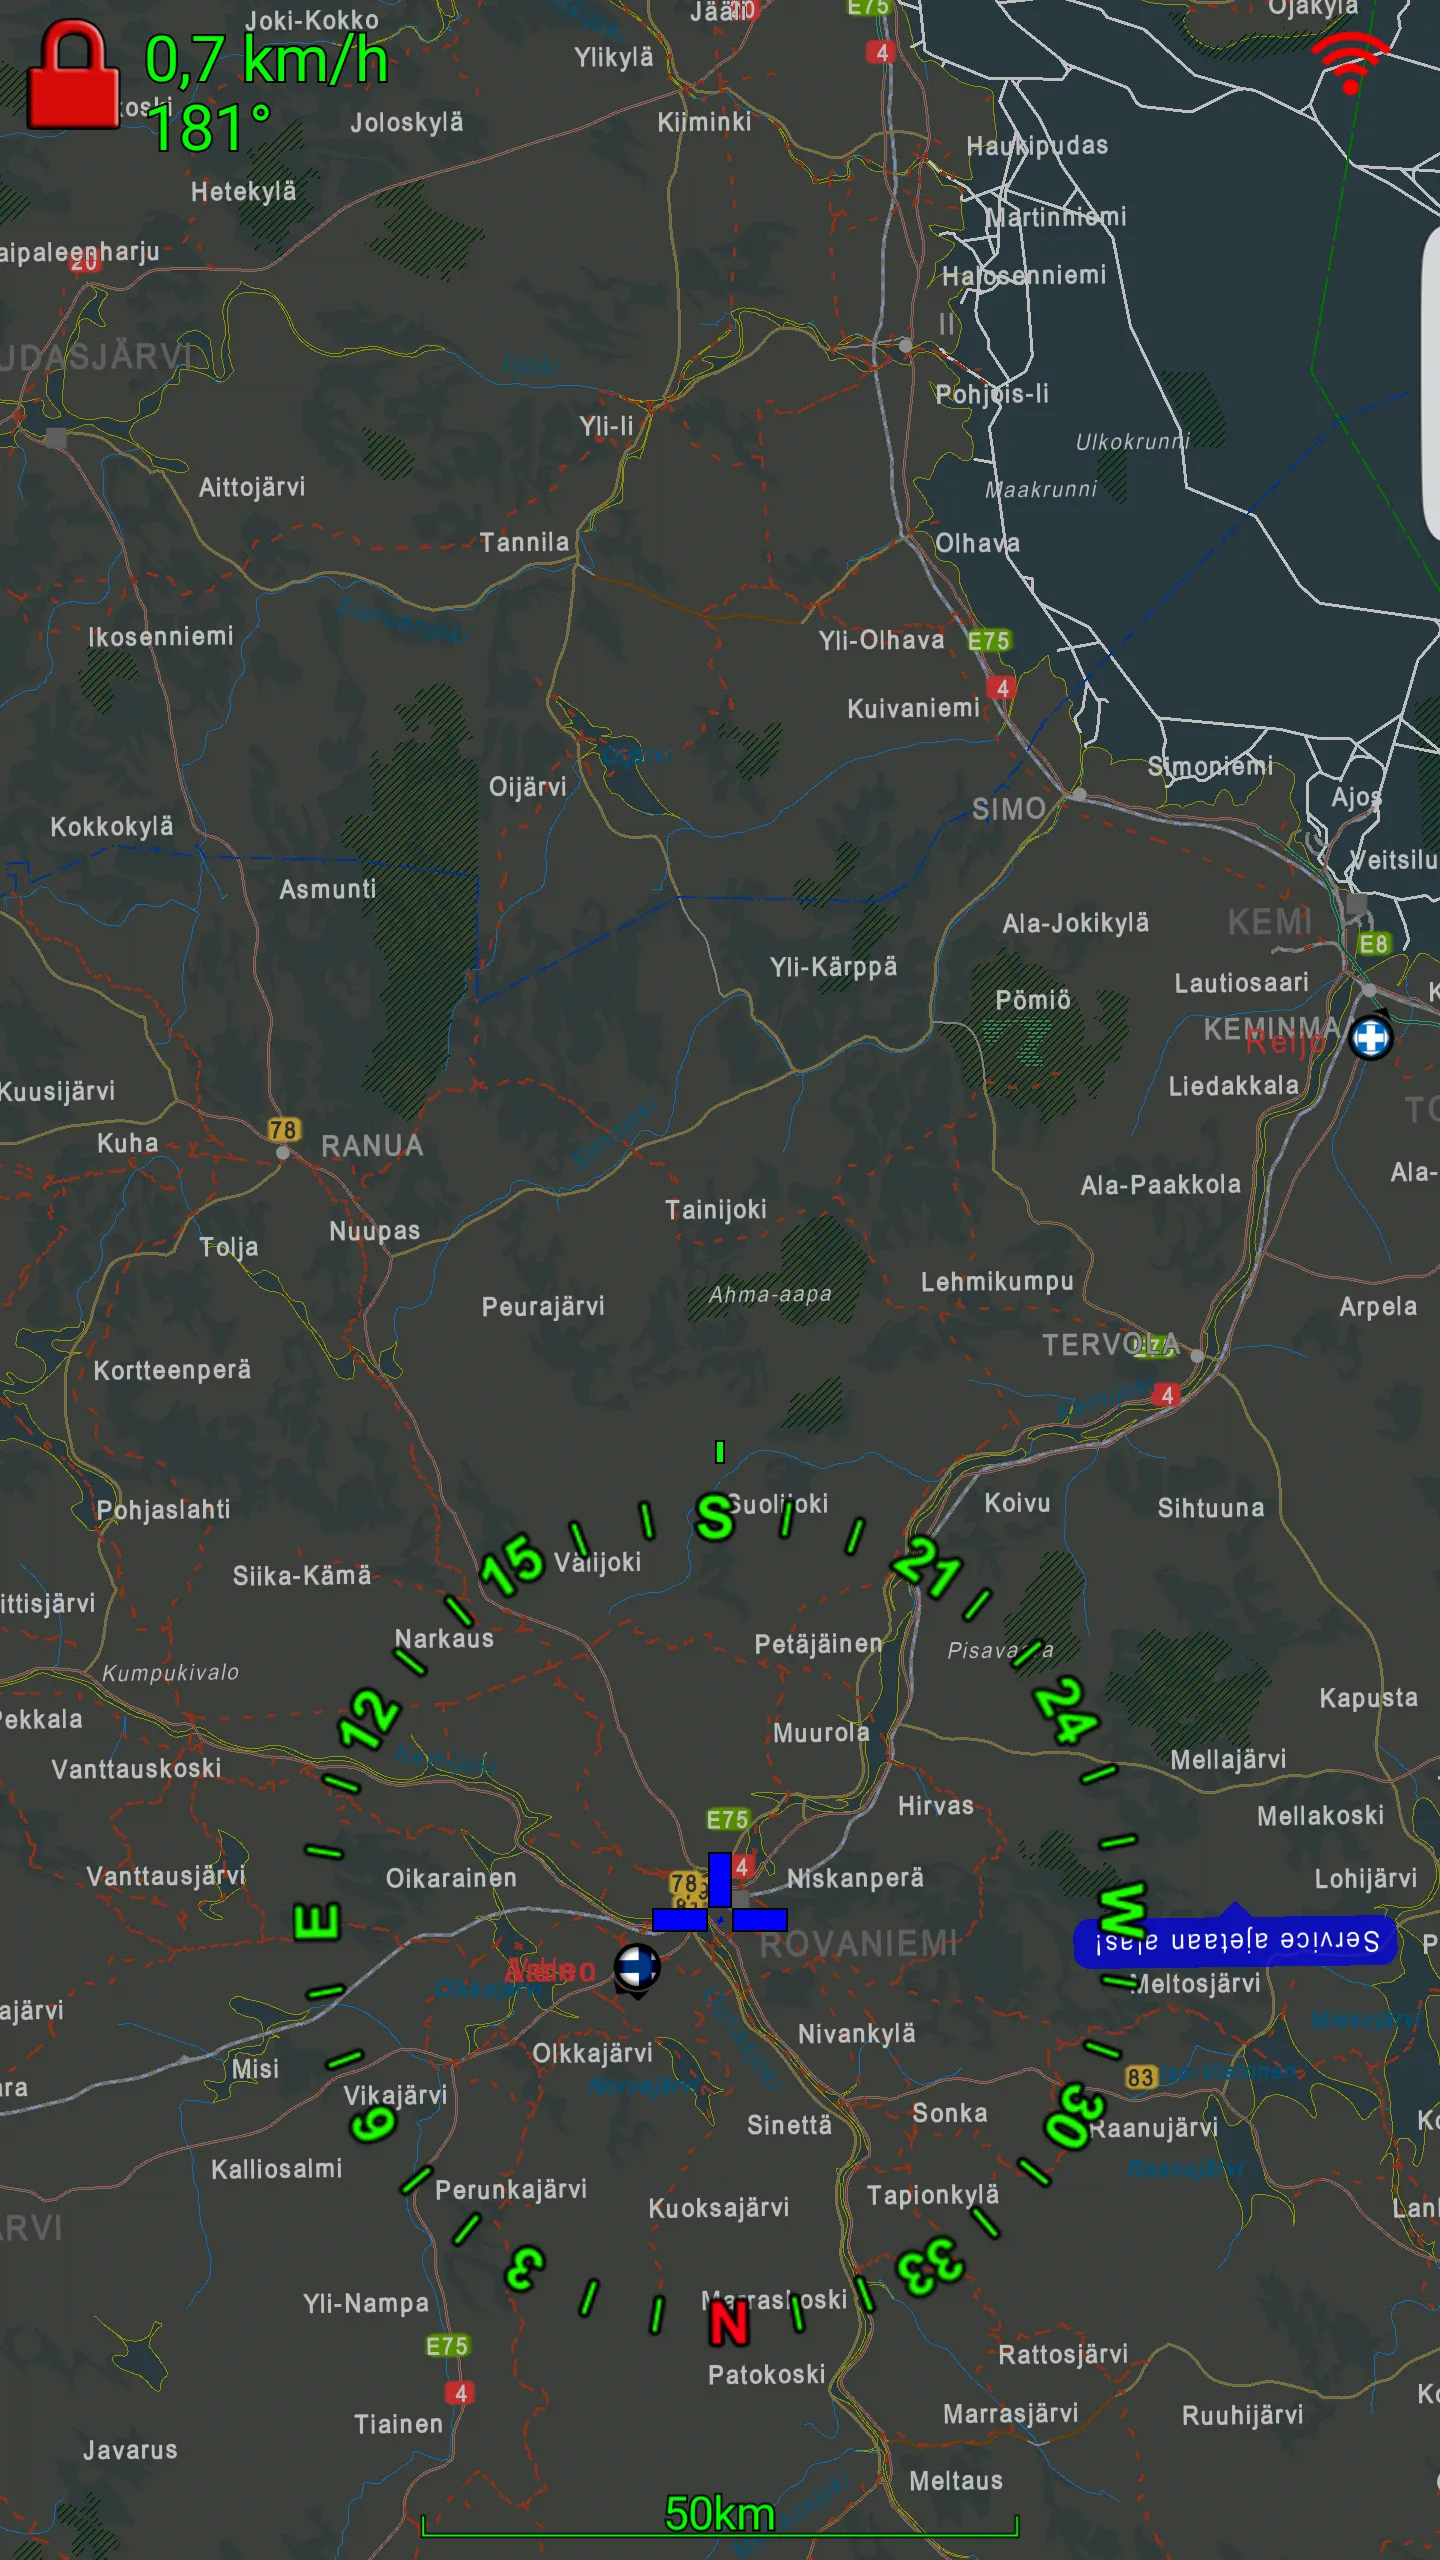This screenshot has height=2560, width=1440.
Task: Tap the small green heading tick above S
Action: (x=720, y=1451)
